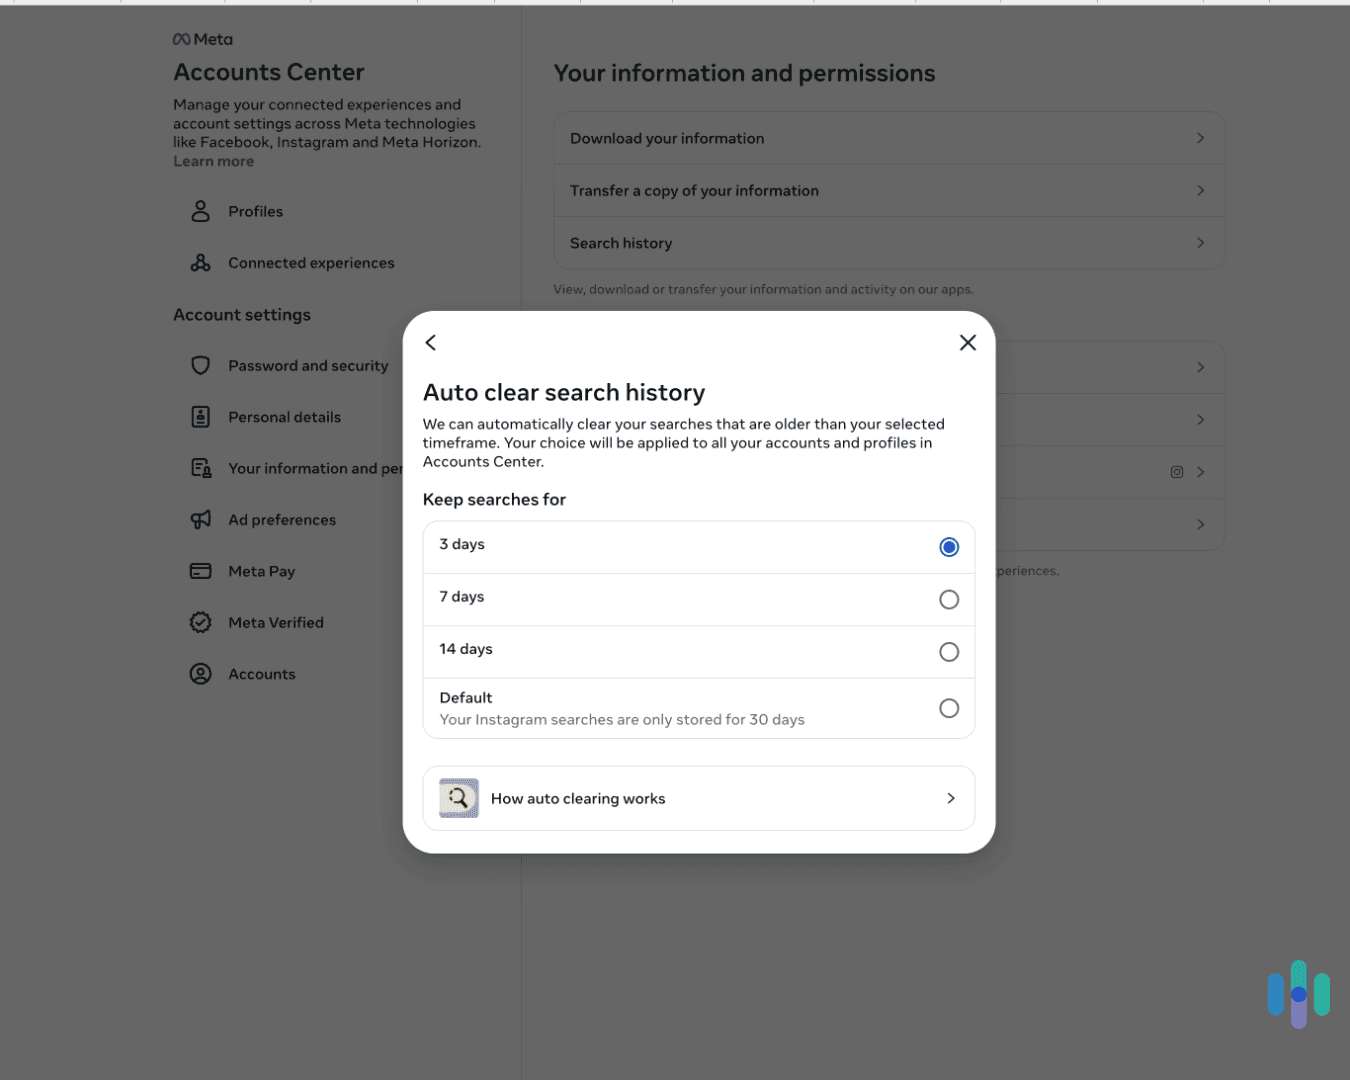Viewport: 1350px width, 1080px height.
Task: Expand How auto clearing works
Action: (x=950, y=798)
